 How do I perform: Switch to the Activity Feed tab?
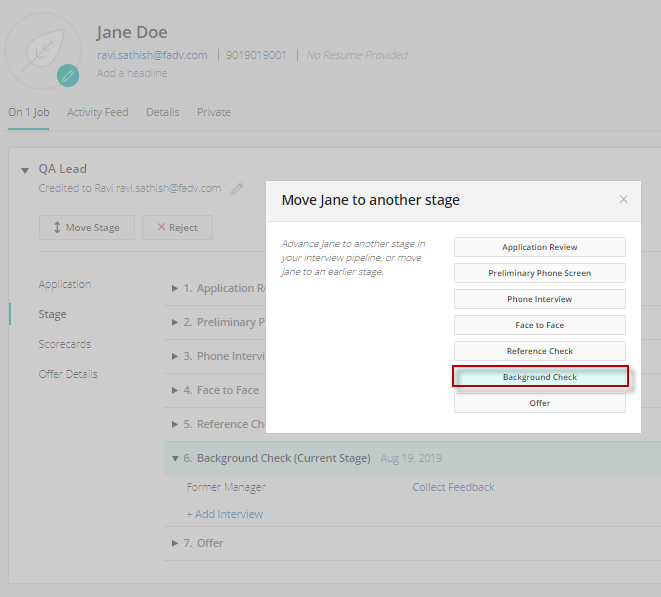point(97,113)
